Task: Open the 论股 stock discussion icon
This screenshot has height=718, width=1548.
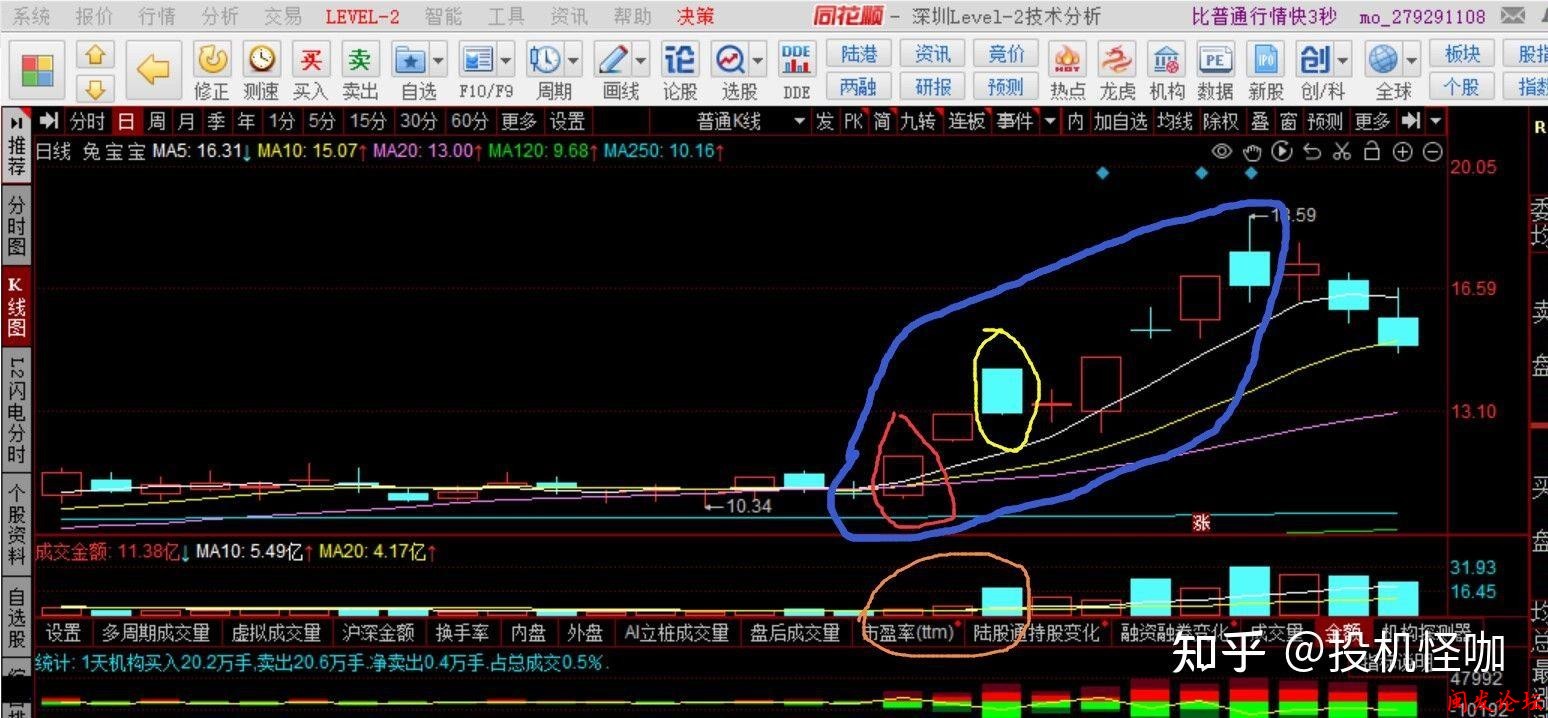Action: pos(680,62)
